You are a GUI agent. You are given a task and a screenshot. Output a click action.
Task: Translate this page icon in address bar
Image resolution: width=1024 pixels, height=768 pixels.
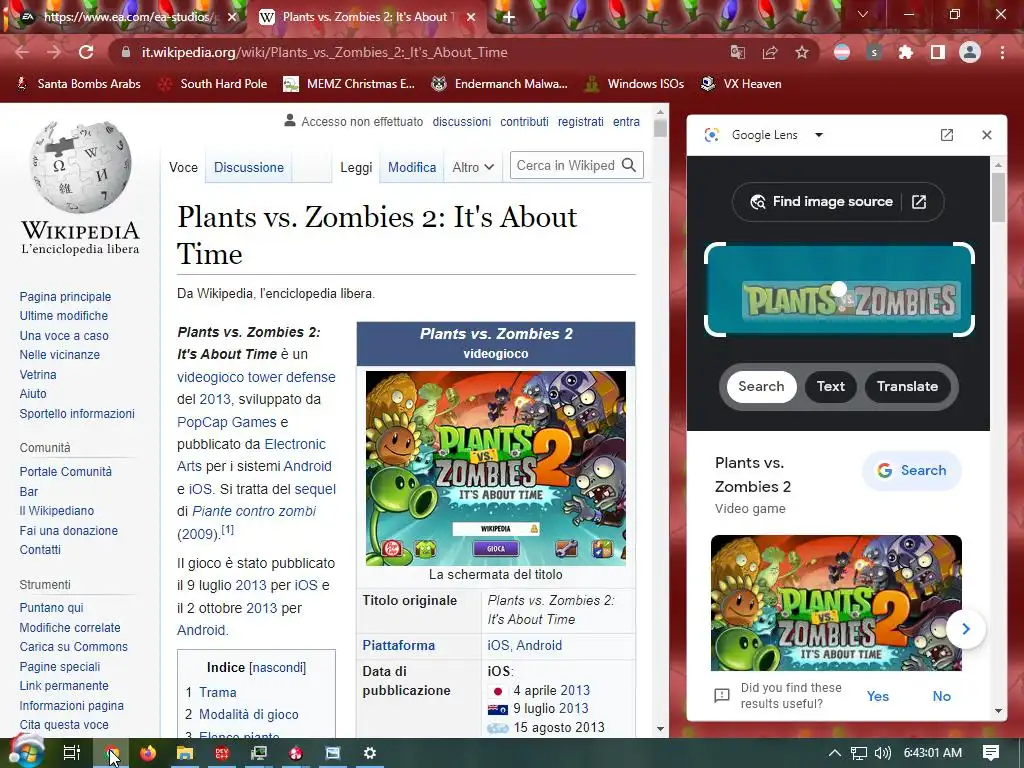(x=738, y=52)
